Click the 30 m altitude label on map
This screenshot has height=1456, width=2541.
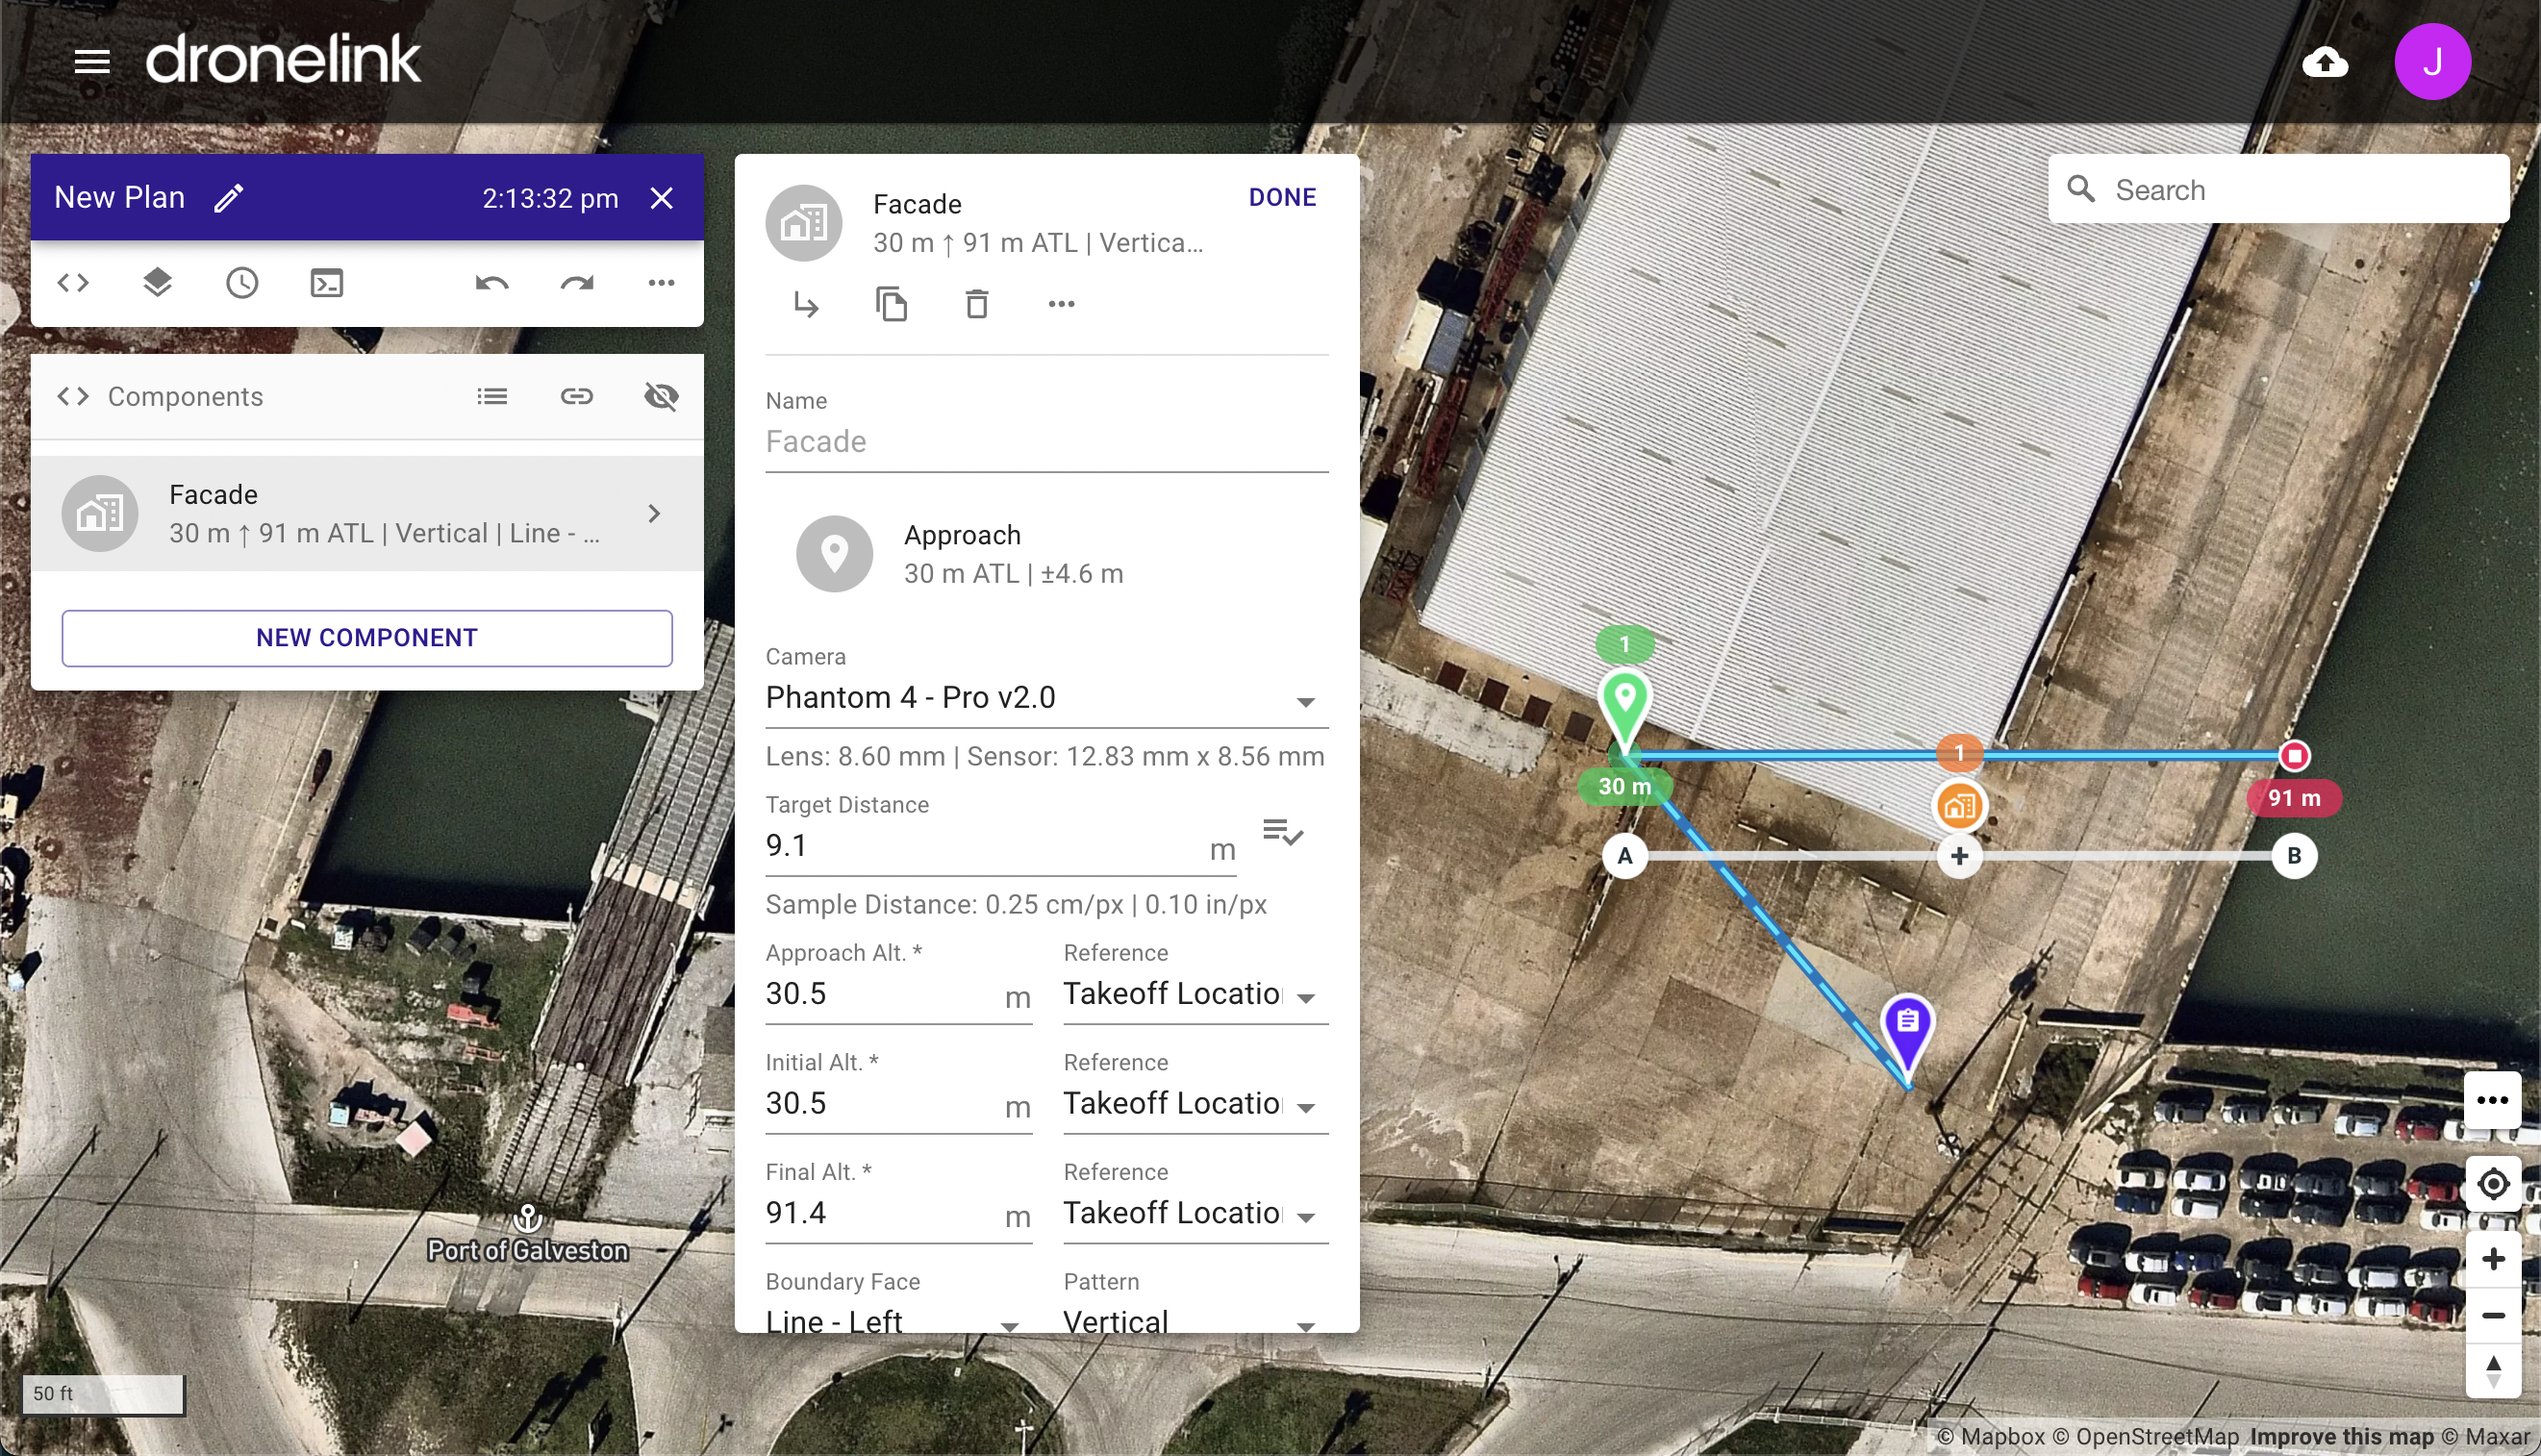(1624, 786)
